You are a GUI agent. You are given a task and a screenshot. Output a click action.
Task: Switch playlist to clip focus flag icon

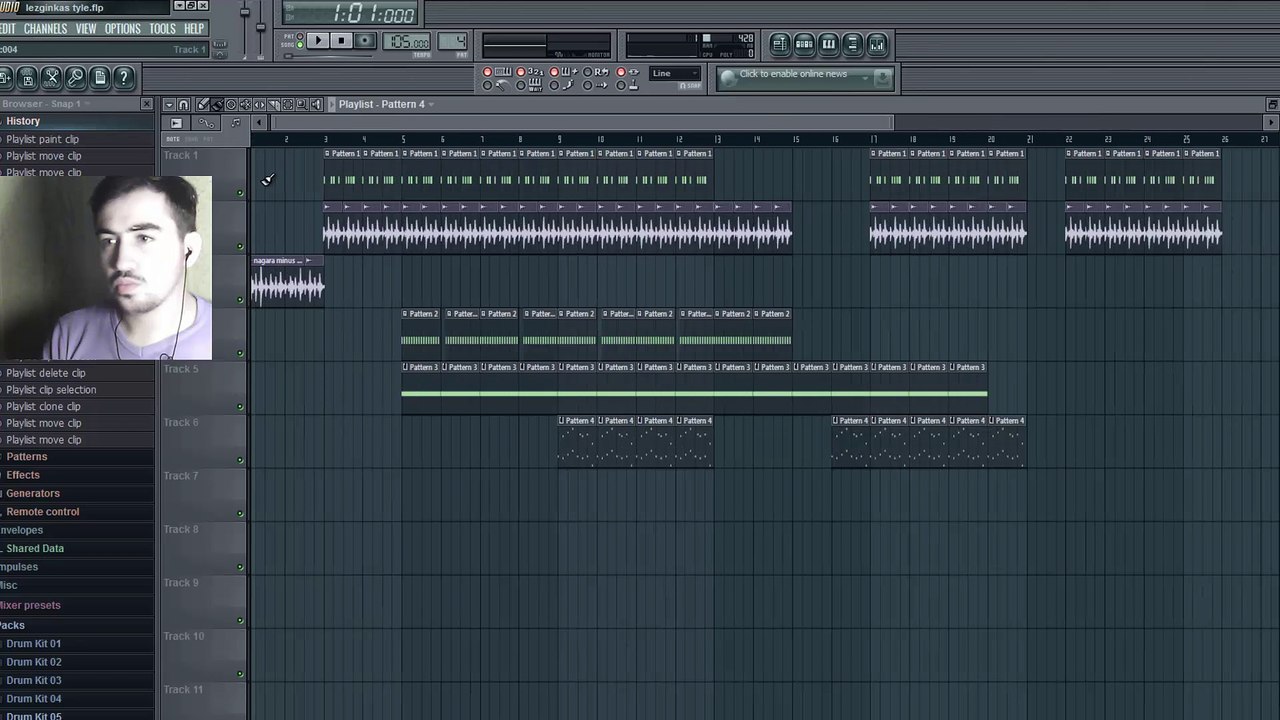[x=175, y=123]
